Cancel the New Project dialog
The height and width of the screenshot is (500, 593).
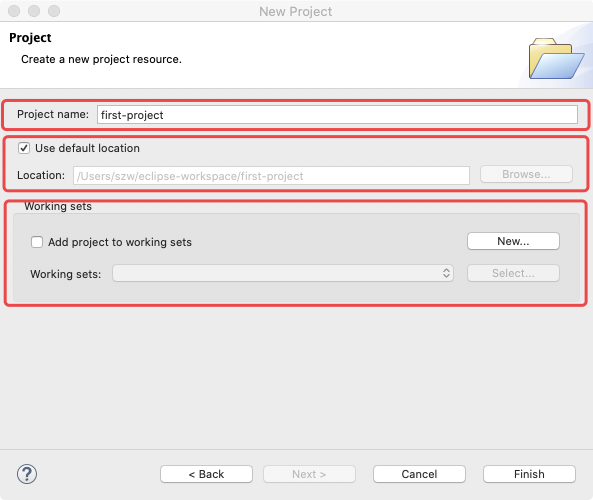coord(419,474)
